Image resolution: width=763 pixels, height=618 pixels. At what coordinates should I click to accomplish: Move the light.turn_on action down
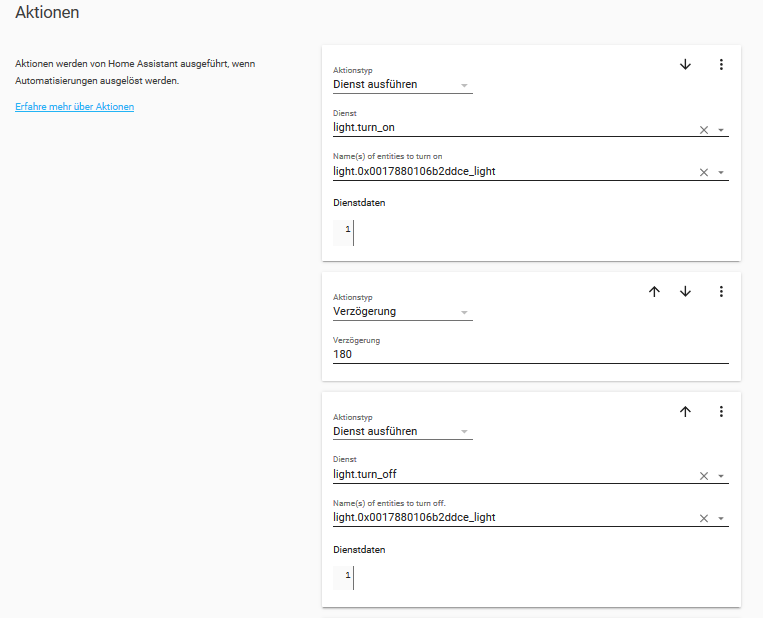[x=685, y=65]
